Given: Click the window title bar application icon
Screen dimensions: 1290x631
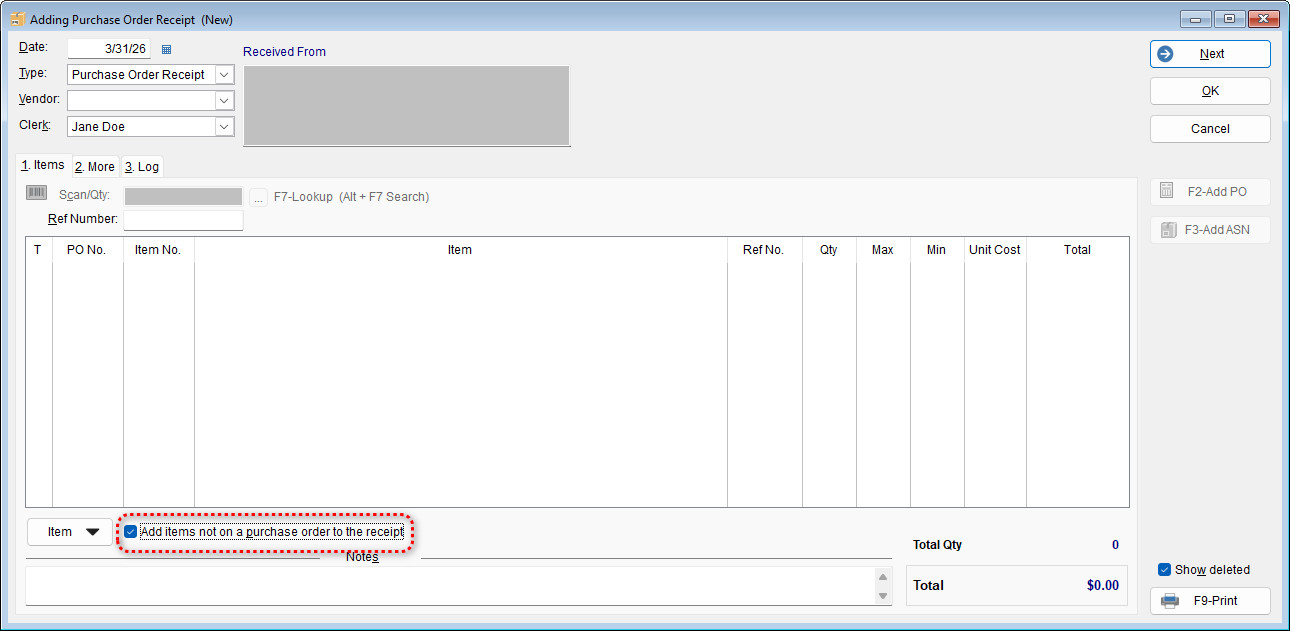Looking at the screenshot, I should pyautogui.click(x=17, y=19).
